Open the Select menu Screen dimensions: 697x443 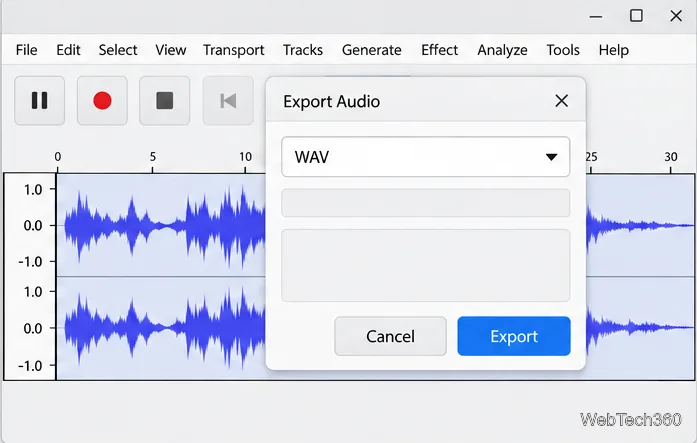[118, 50]
